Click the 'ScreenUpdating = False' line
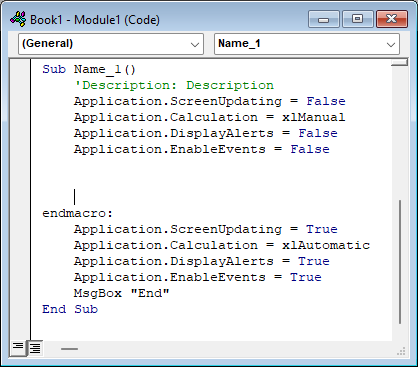 pyautogui.click(x=210, y=101)
